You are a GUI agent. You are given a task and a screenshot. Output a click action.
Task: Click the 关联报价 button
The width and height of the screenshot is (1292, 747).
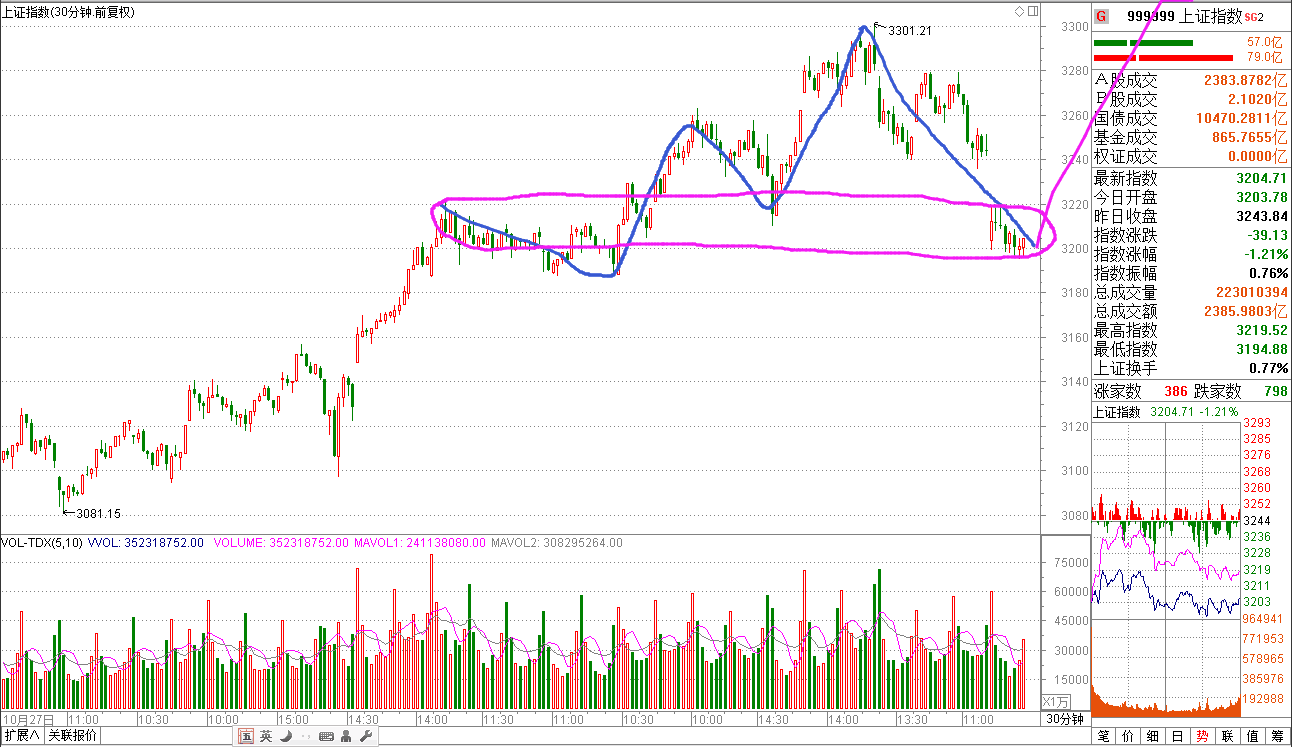tap(73, 737)
